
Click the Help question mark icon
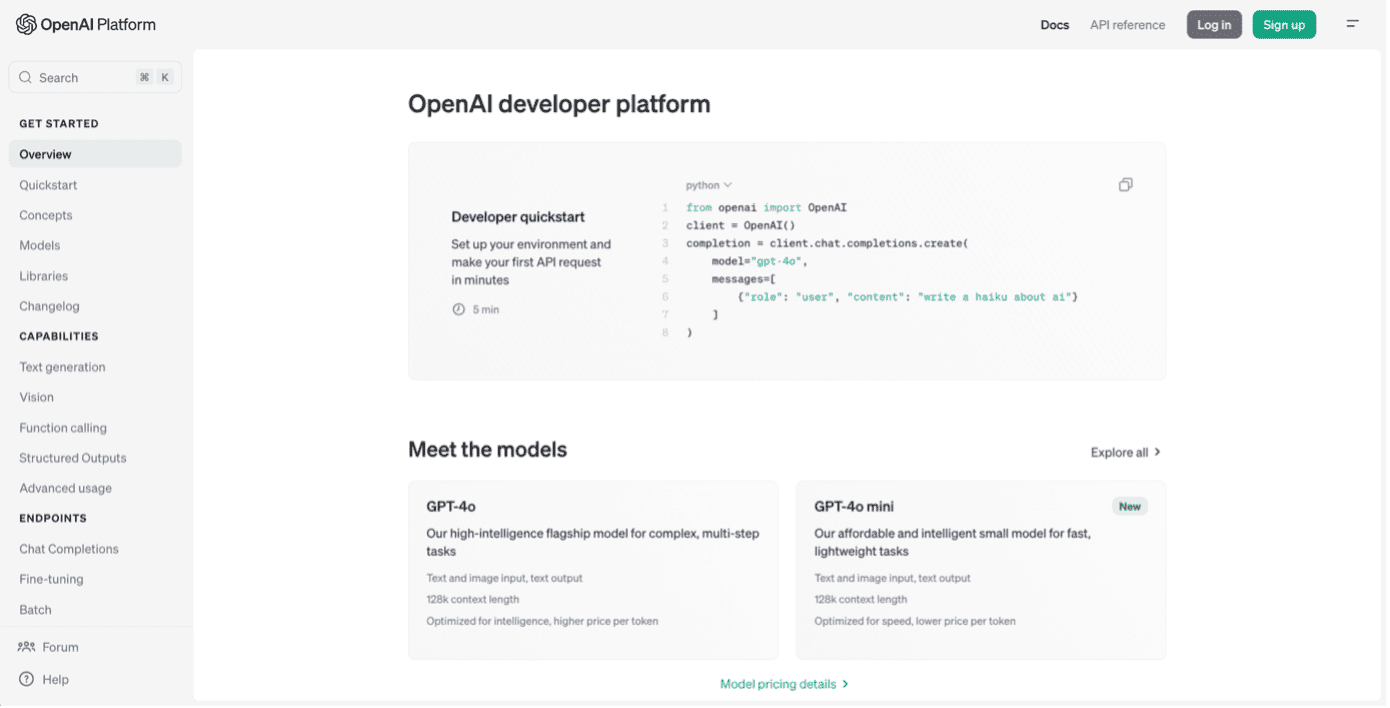27,680
